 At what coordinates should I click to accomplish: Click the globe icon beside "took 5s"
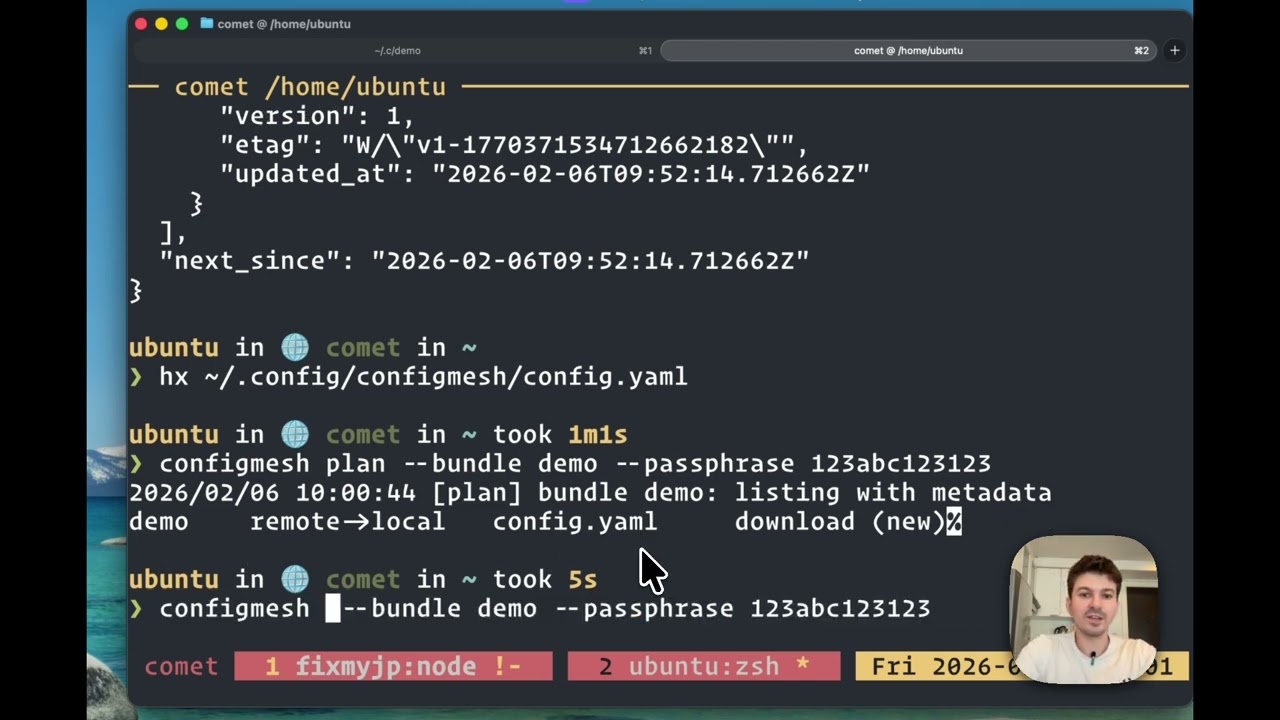(x=295, y=579)
